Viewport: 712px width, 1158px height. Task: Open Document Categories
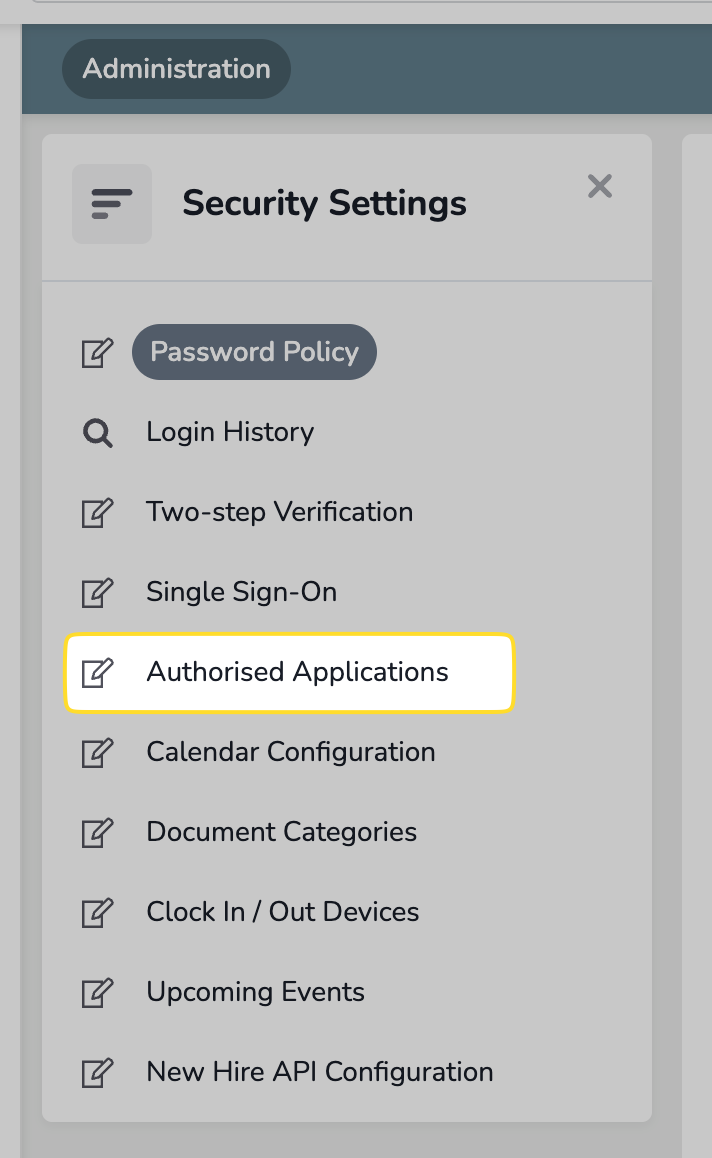coord(281,832)
